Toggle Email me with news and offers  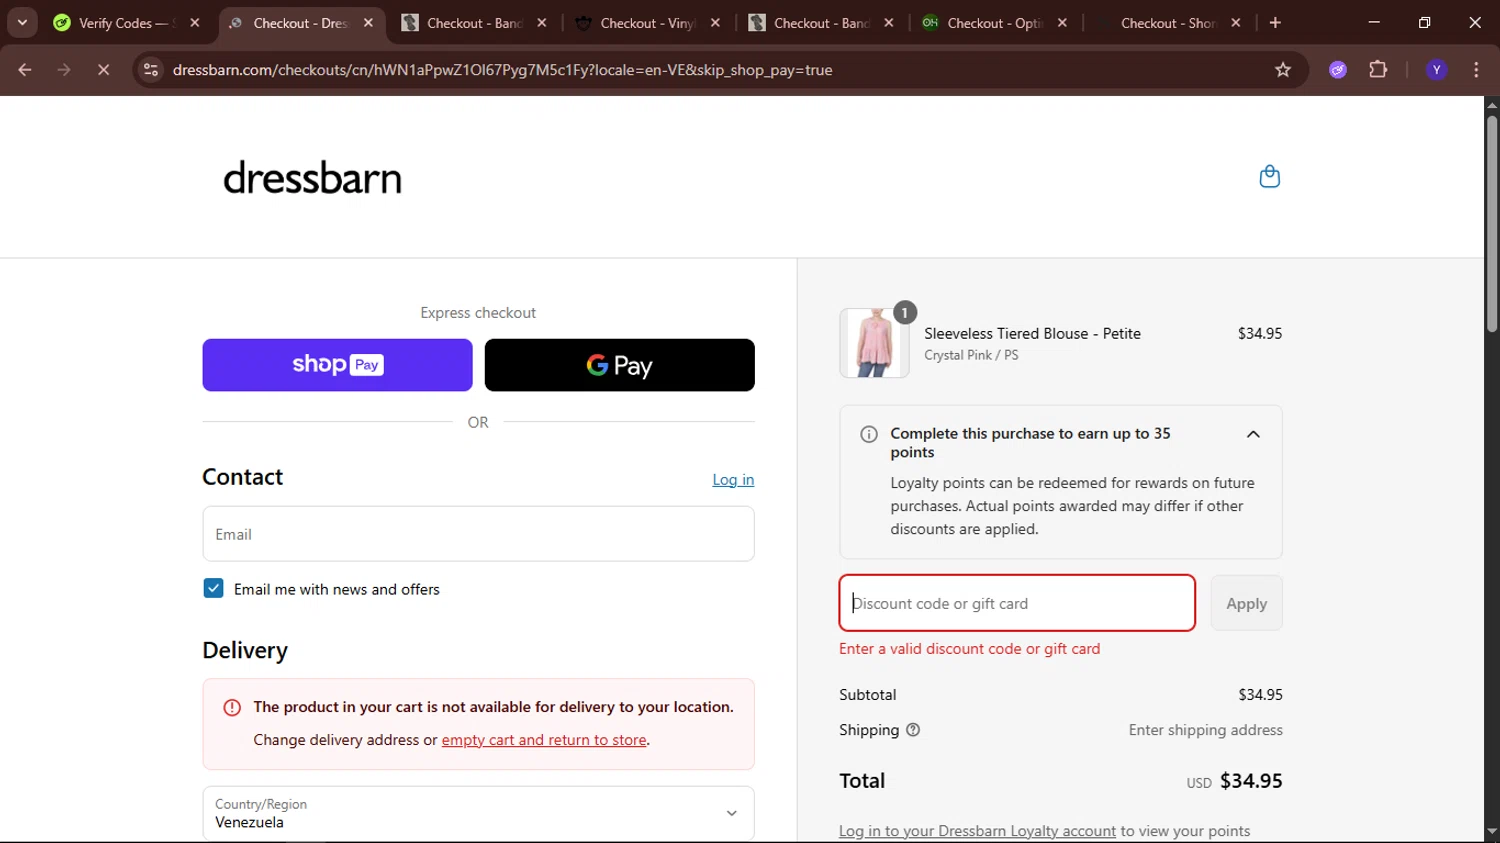[x=213, y=588]
